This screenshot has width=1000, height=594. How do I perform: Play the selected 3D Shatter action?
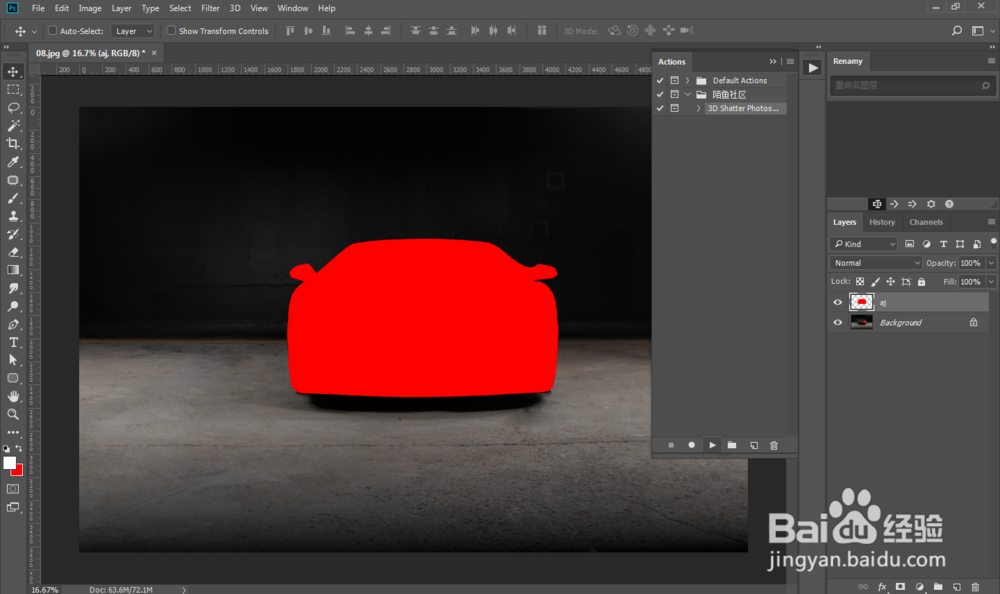(x=712, y=444)
